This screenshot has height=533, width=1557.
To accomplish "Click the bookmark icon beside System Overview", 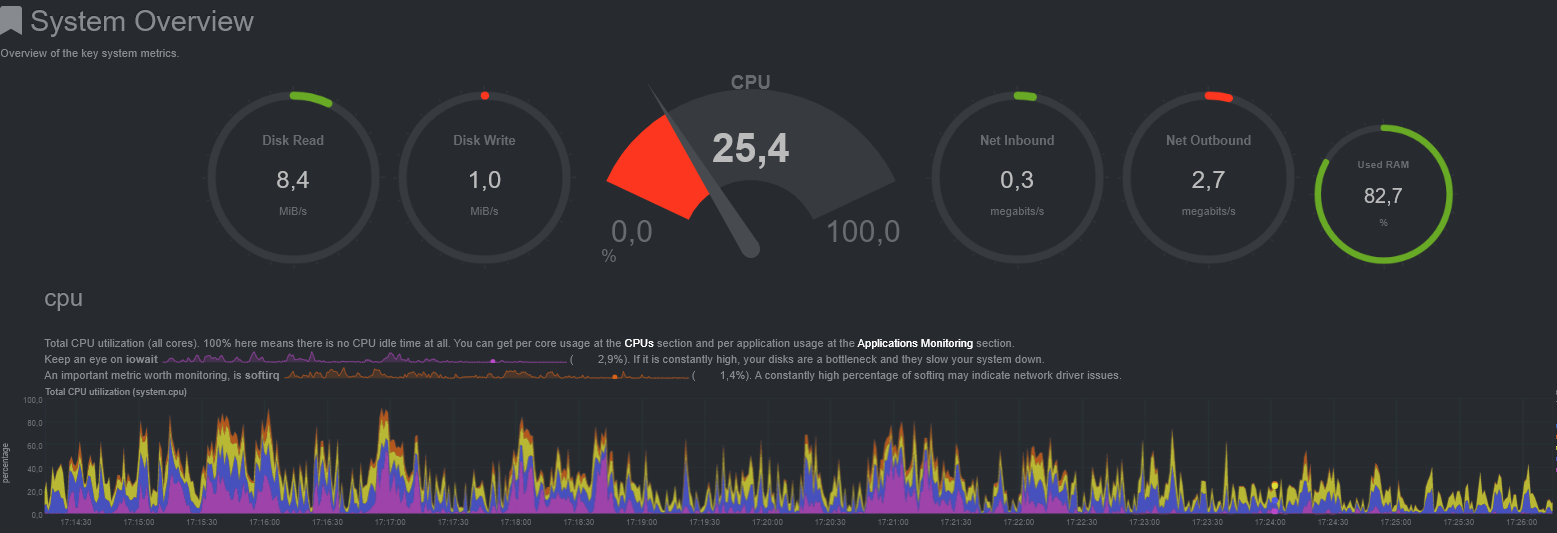I will (11, 21).
